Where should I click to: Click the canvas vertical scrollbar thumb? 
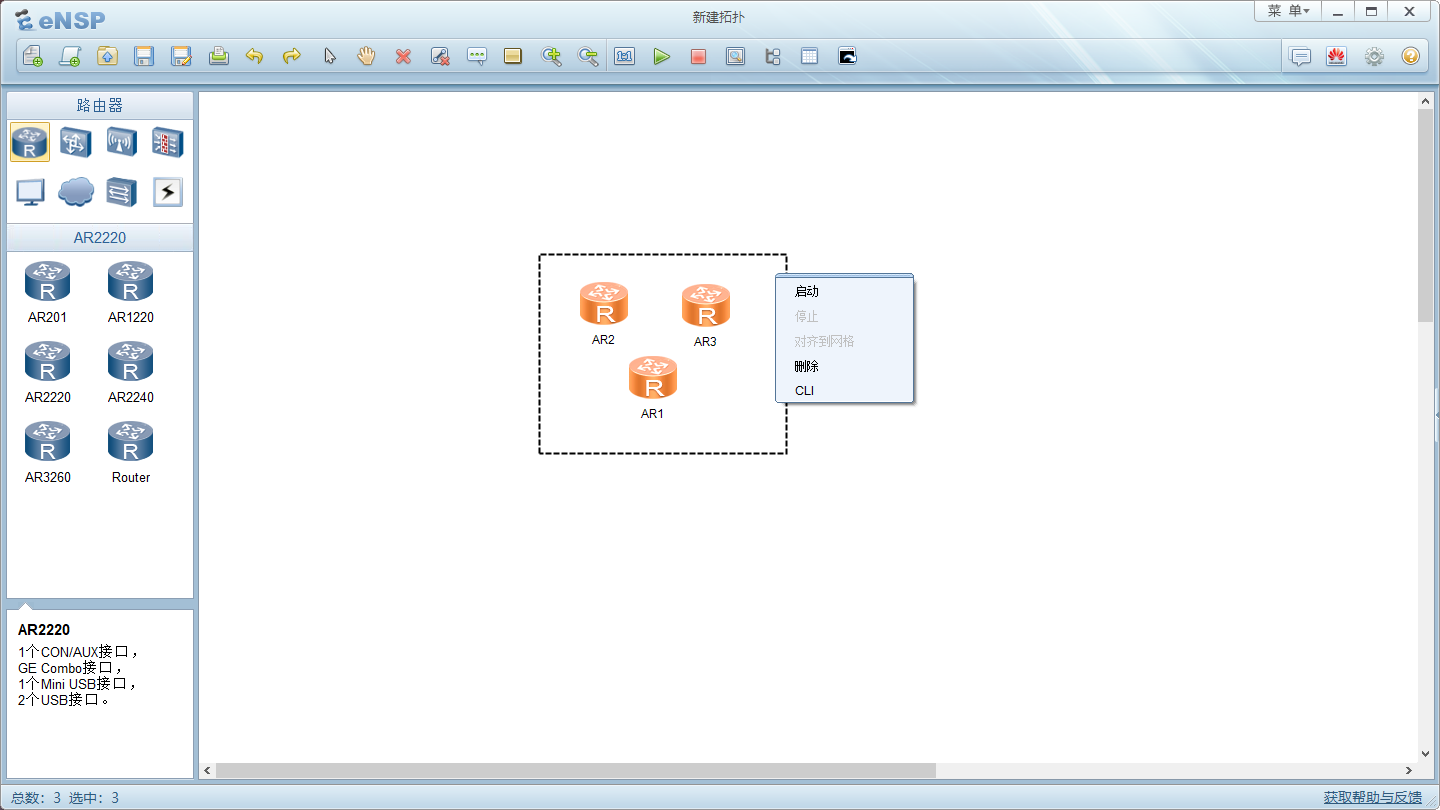(1426, 215)
